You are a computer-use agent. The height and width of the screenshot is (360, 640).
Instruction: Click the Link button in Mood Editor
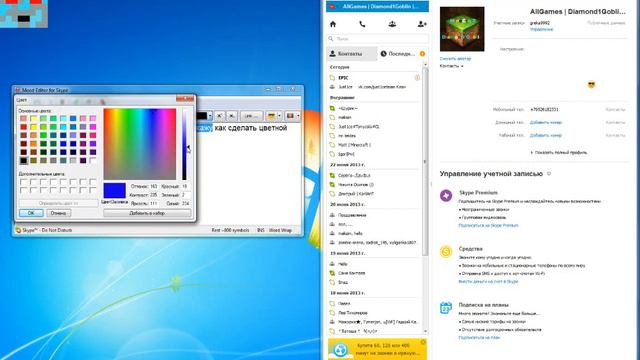(251, 116)
